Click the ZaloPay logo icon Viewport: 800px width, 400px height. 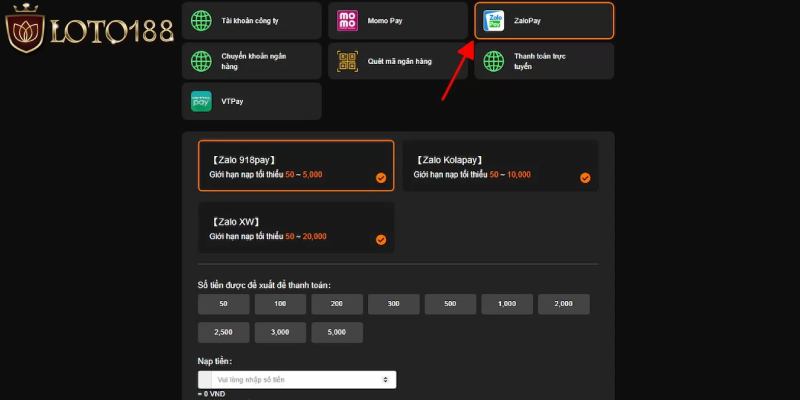[494, 21]
